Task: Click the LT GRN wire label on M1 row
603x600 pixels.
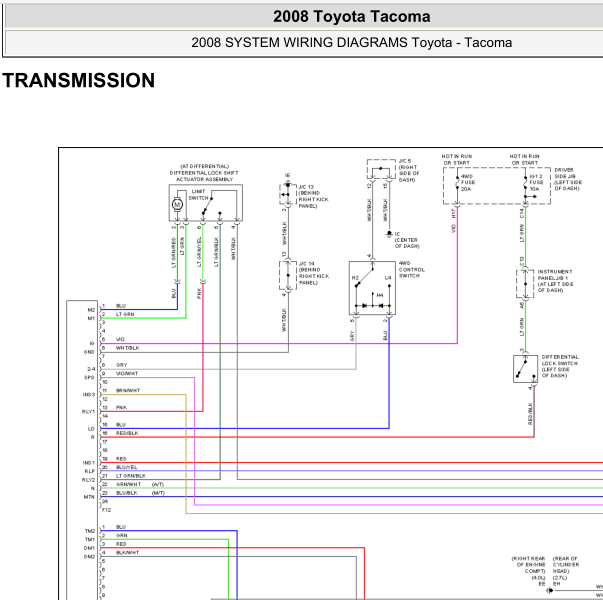Action: (125, 314)
